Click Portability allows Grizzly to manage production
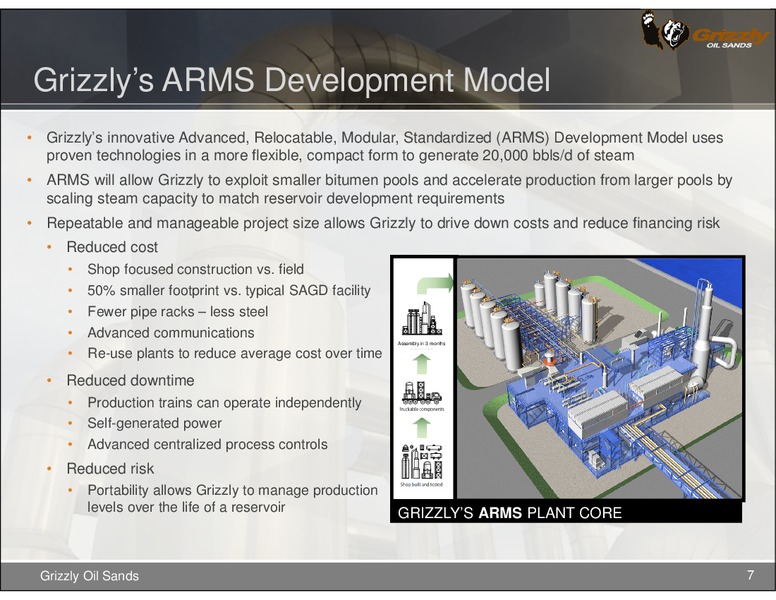This screenshot has height=600, width=776. point(233,499)
